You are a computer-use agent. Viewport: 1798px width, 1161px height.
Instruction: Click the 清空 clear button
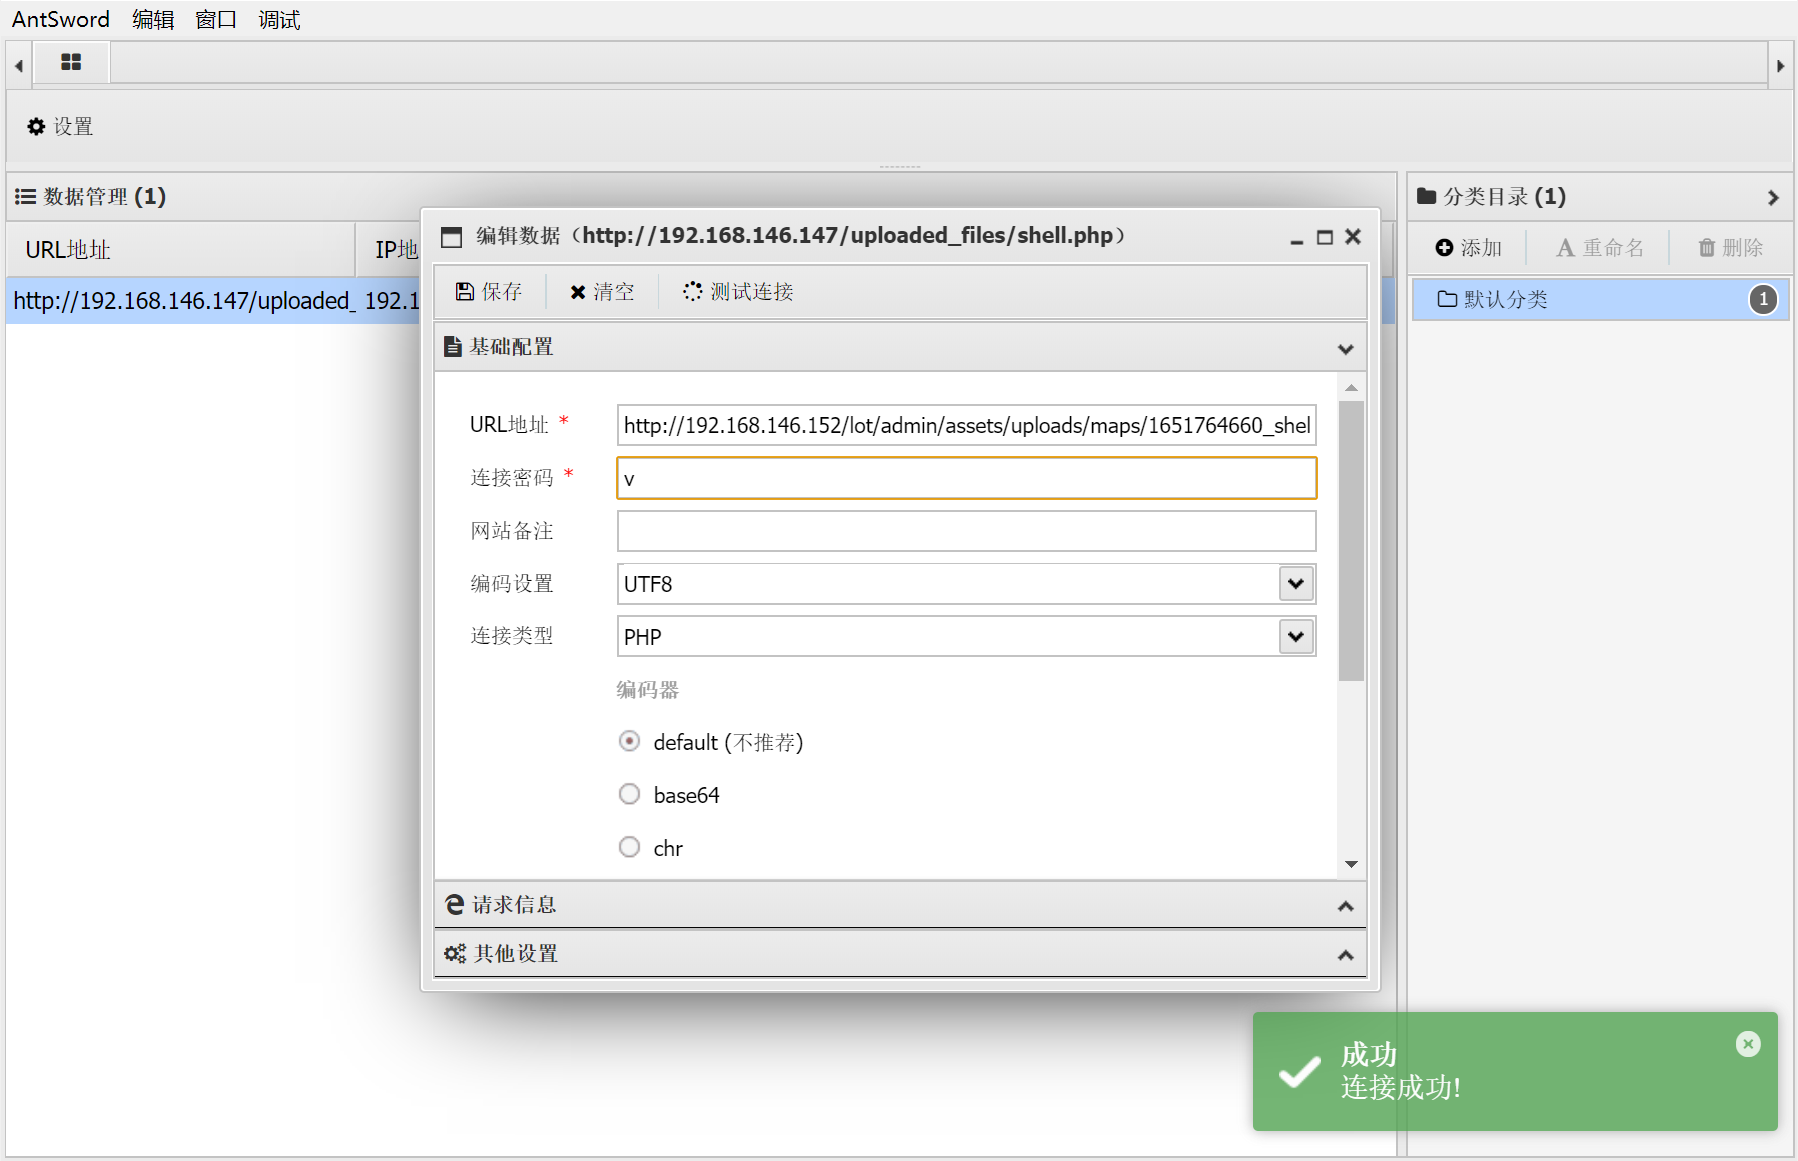tap(602, 292)
